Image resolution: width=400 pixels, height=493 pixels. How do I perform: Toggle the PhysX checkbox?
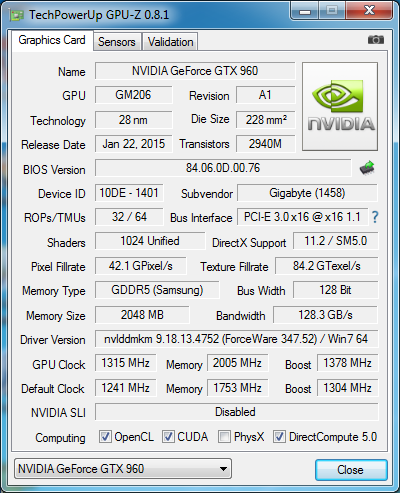[224, 436]
